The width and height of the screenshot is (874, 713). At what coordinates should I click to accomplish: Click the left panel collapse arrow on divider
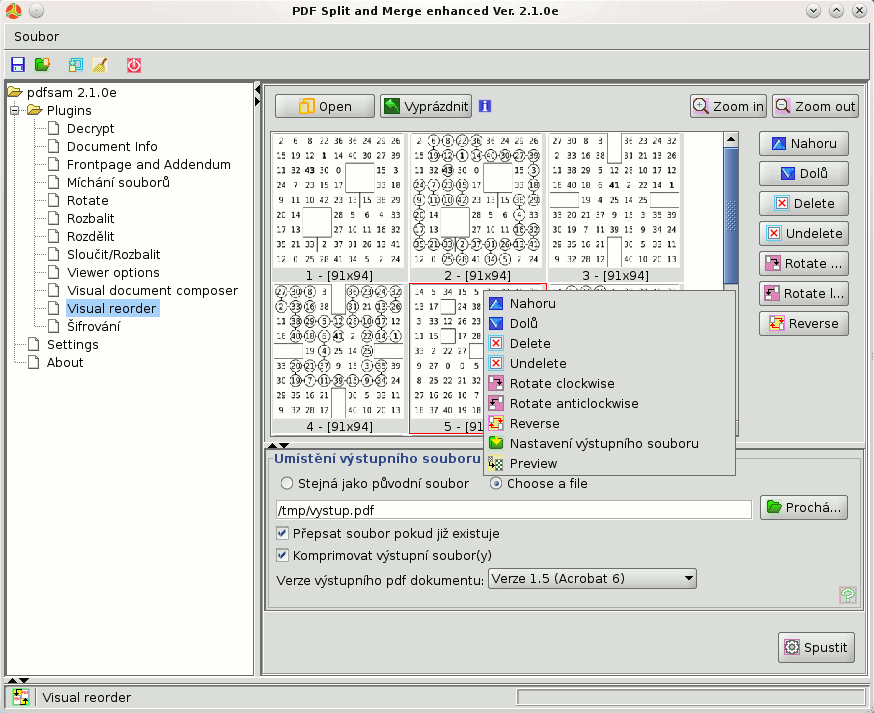257,89
